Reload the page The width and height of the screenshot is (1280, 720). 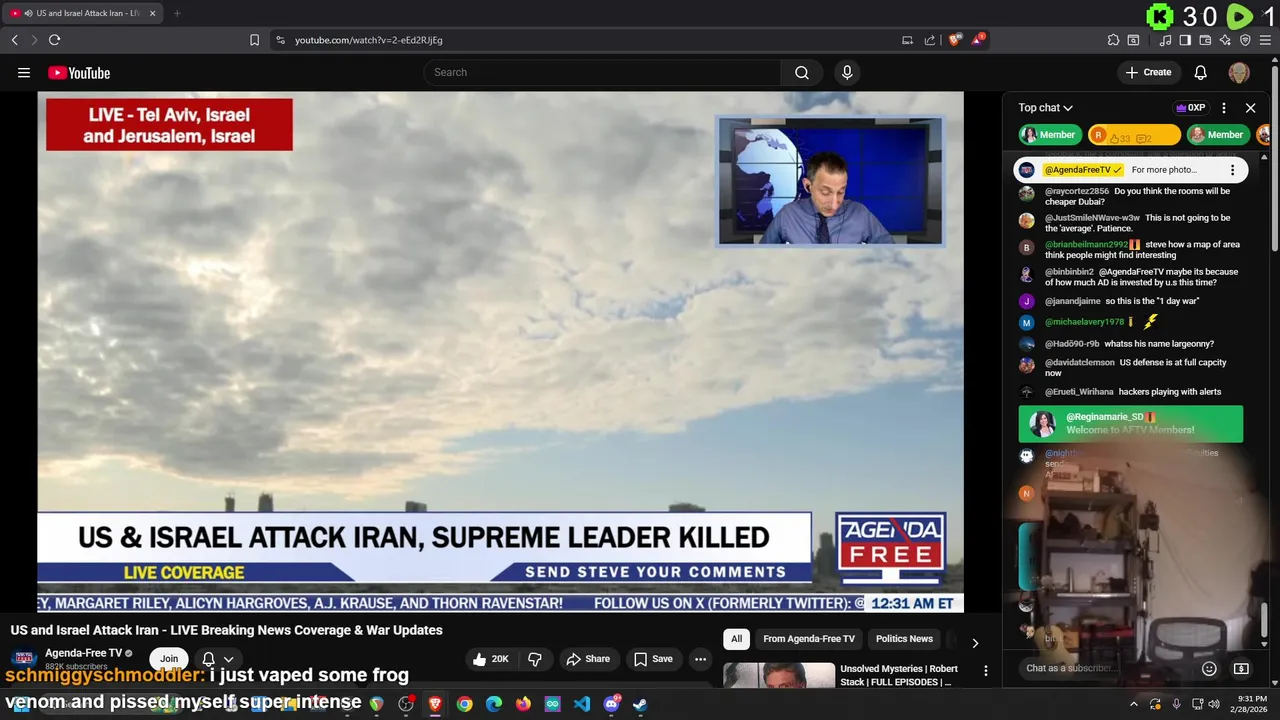tap(54, 40)
